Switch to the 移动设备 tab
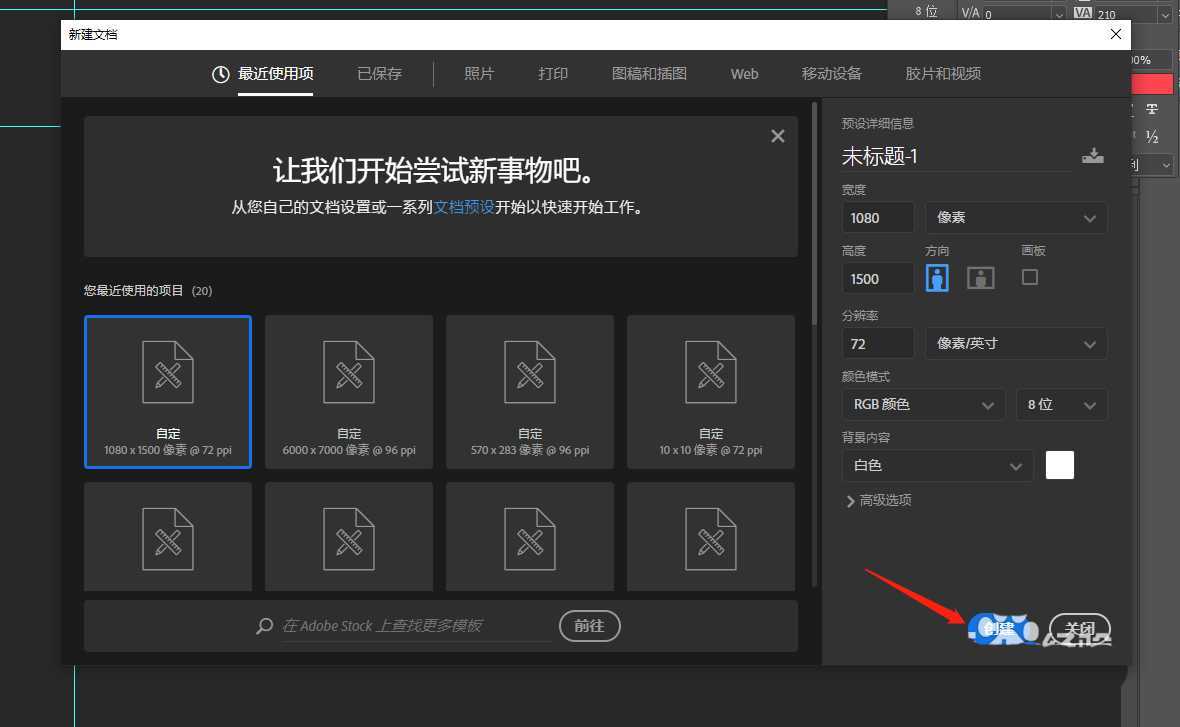The height and width of the screenshot is (727, 1180). 831,73
